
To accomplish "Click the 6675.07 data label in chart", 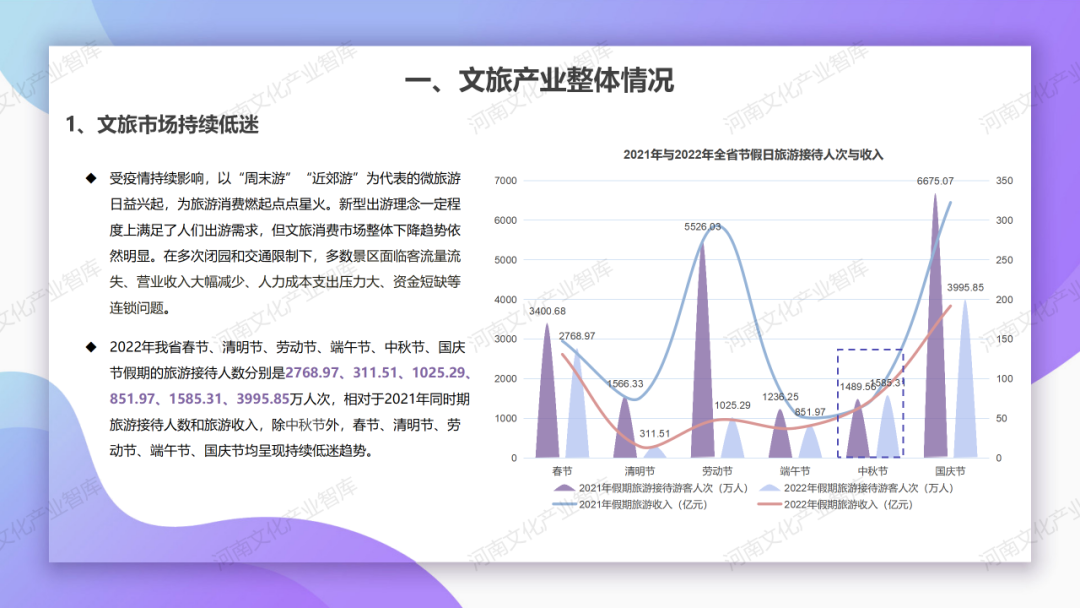I will pos(935,182).
